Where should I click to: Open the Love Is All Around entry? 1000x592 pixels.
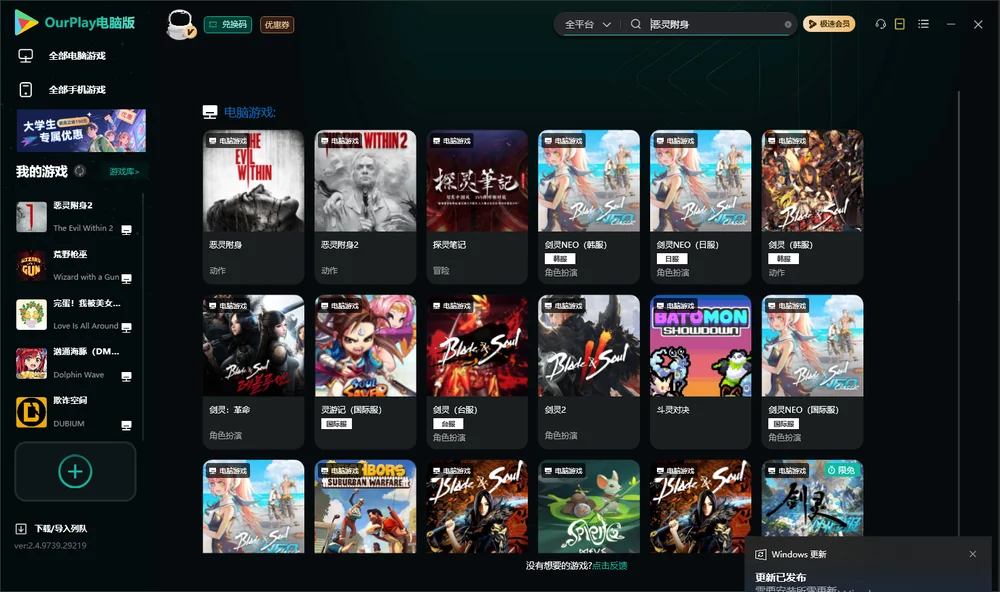75,314
